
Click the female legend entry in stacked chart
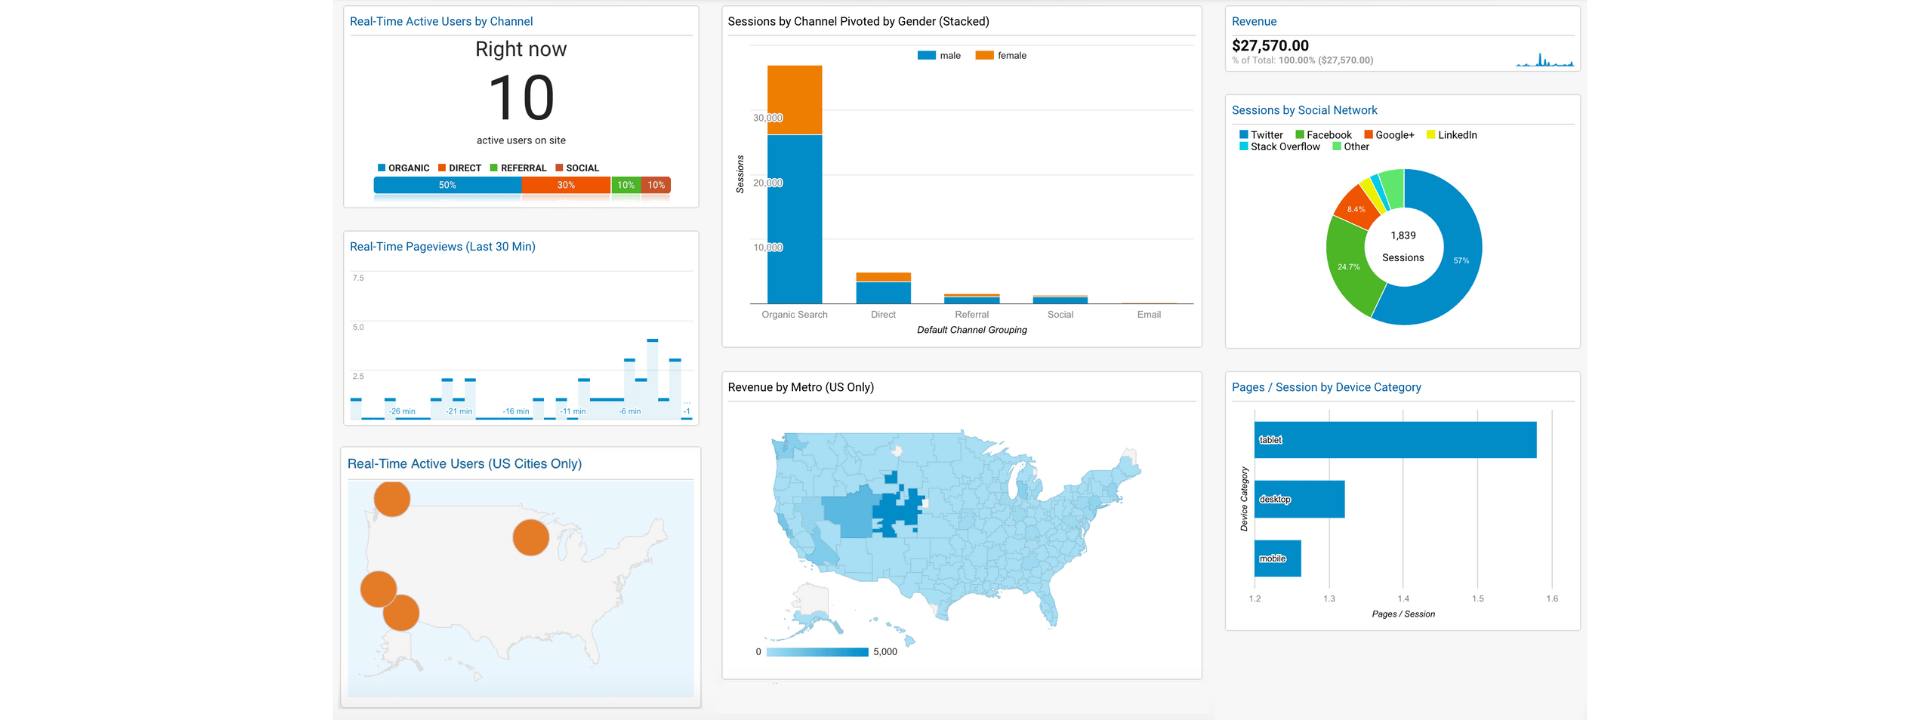[1001, 56]
